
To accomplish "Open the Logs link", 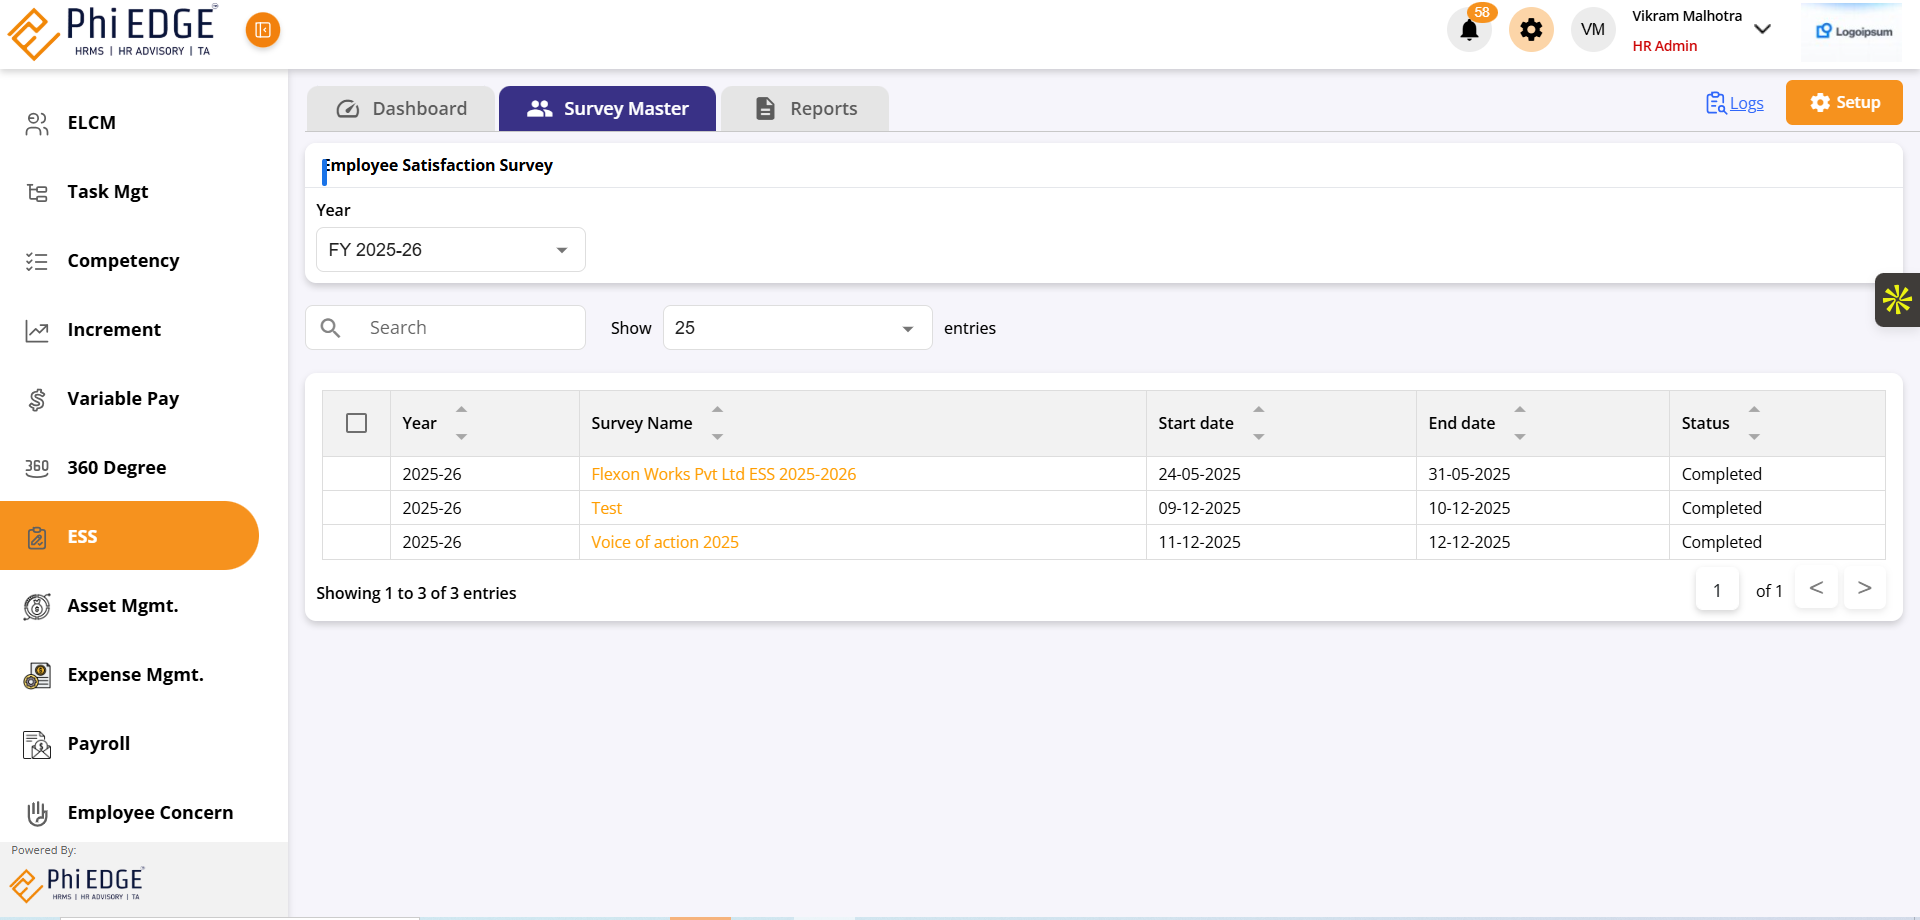I will coord(1735,103).
